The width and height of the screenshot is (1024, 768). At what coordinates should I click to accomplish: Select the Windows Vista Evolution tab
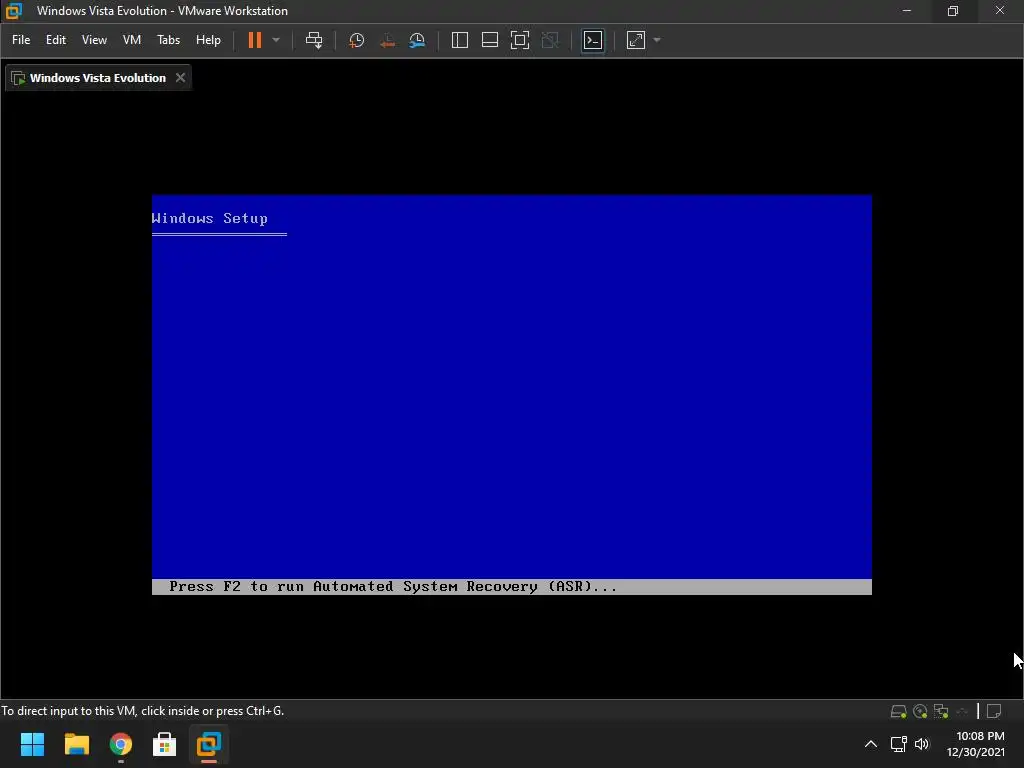97,78
